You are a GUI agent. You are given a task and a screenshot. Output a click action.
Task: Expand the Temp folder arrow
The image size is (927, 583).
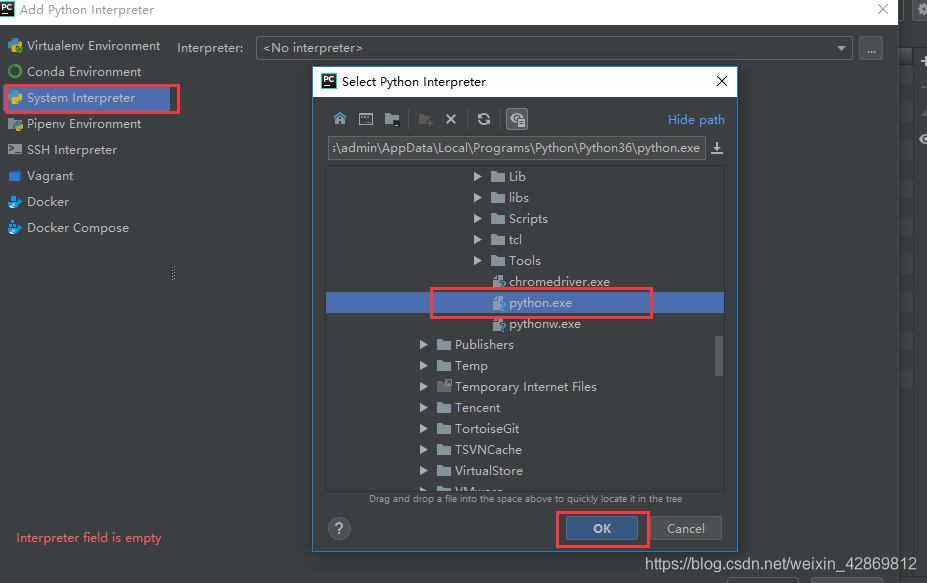pos(423,365)
